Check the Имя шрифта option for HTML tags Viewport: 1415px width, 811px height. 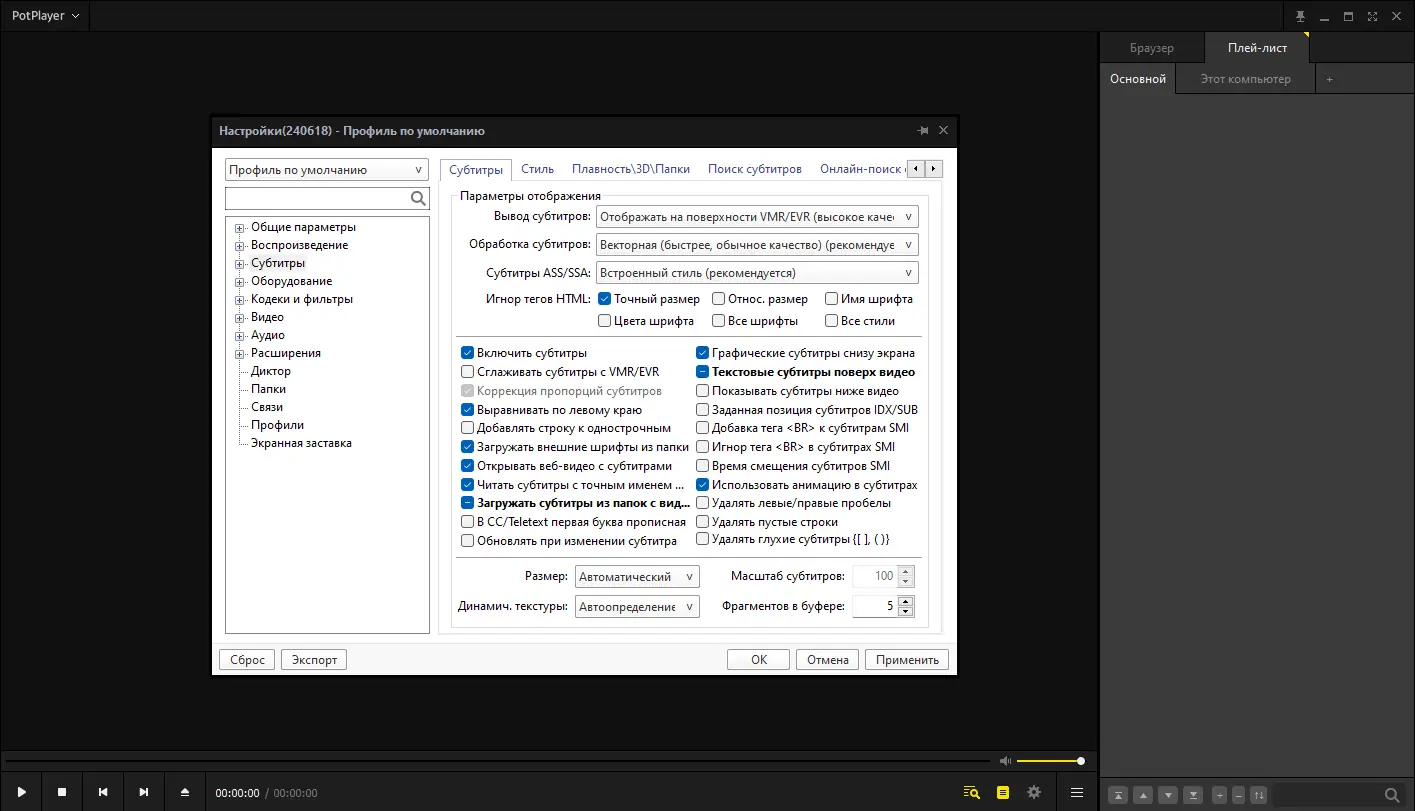(x=832, y=298)
